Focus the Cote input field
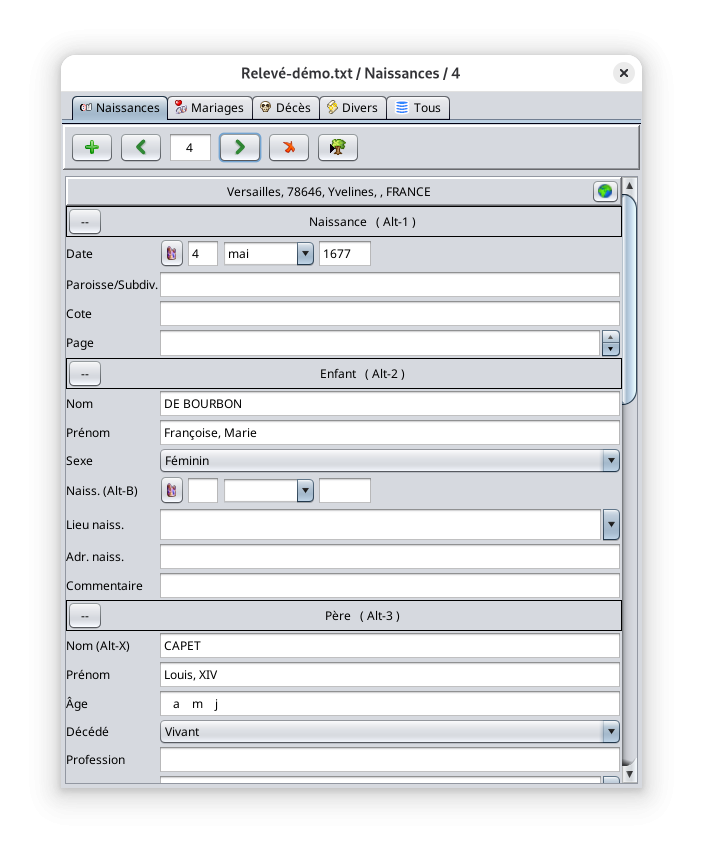703x855 pixels. [390, 314]
